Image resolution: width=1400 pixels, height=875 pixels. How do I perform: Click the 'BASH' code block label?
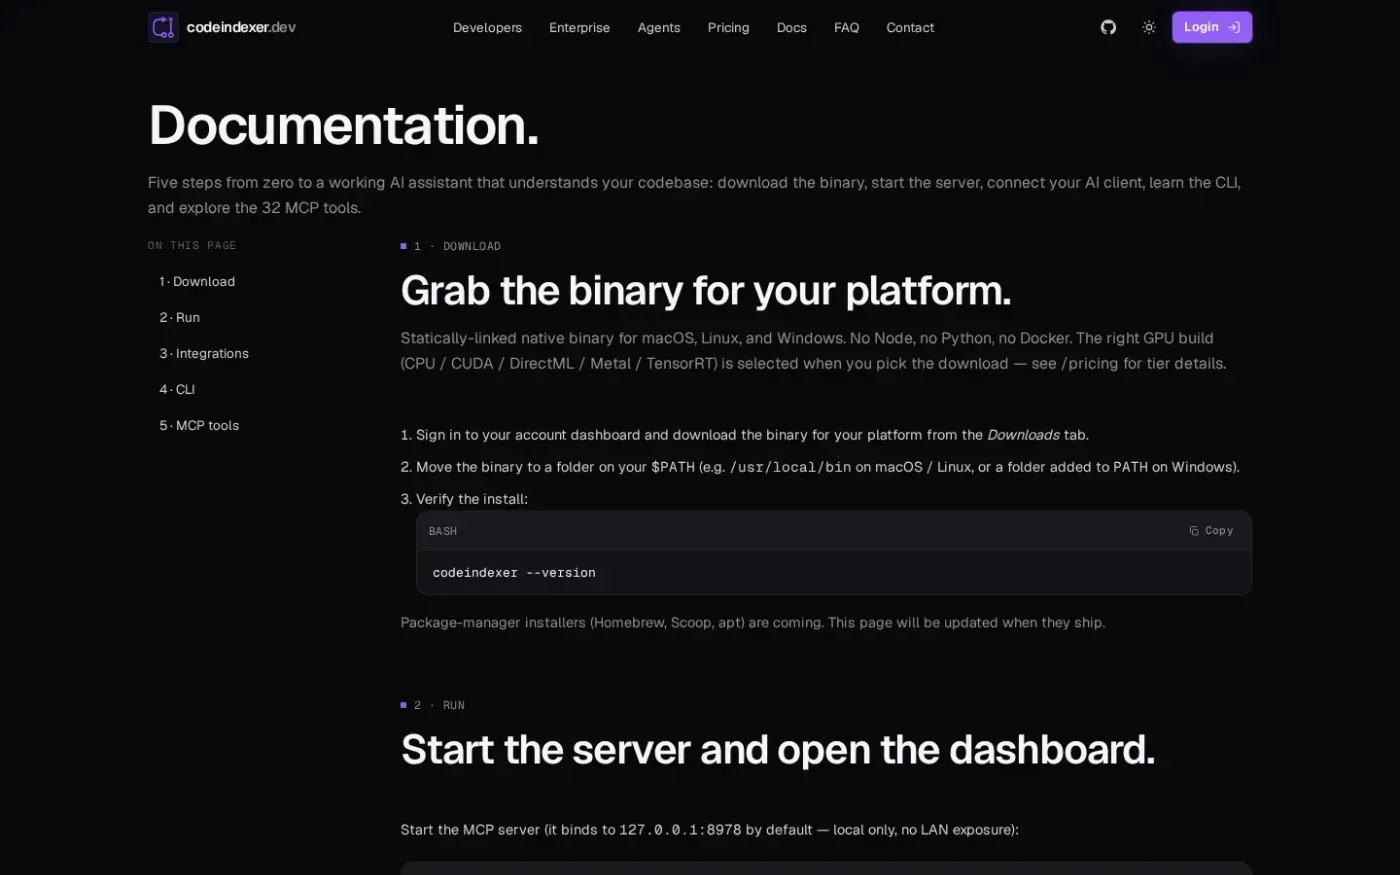[x=443, y=532]
